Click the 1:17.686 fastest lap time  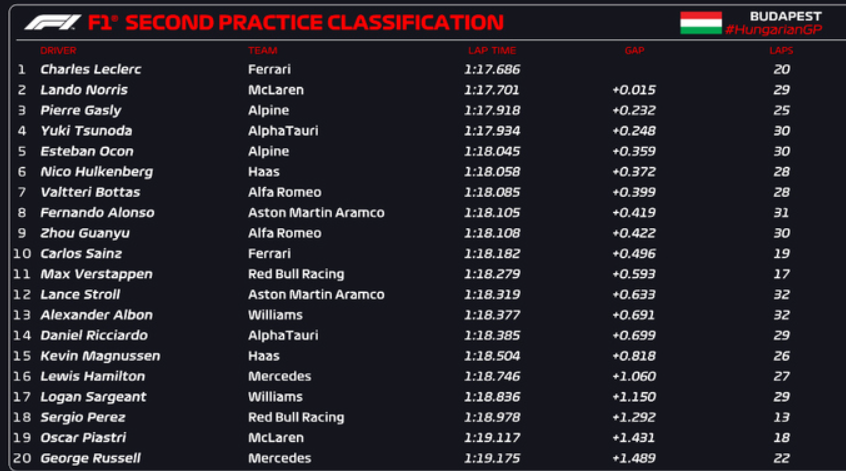coord(491,70)
